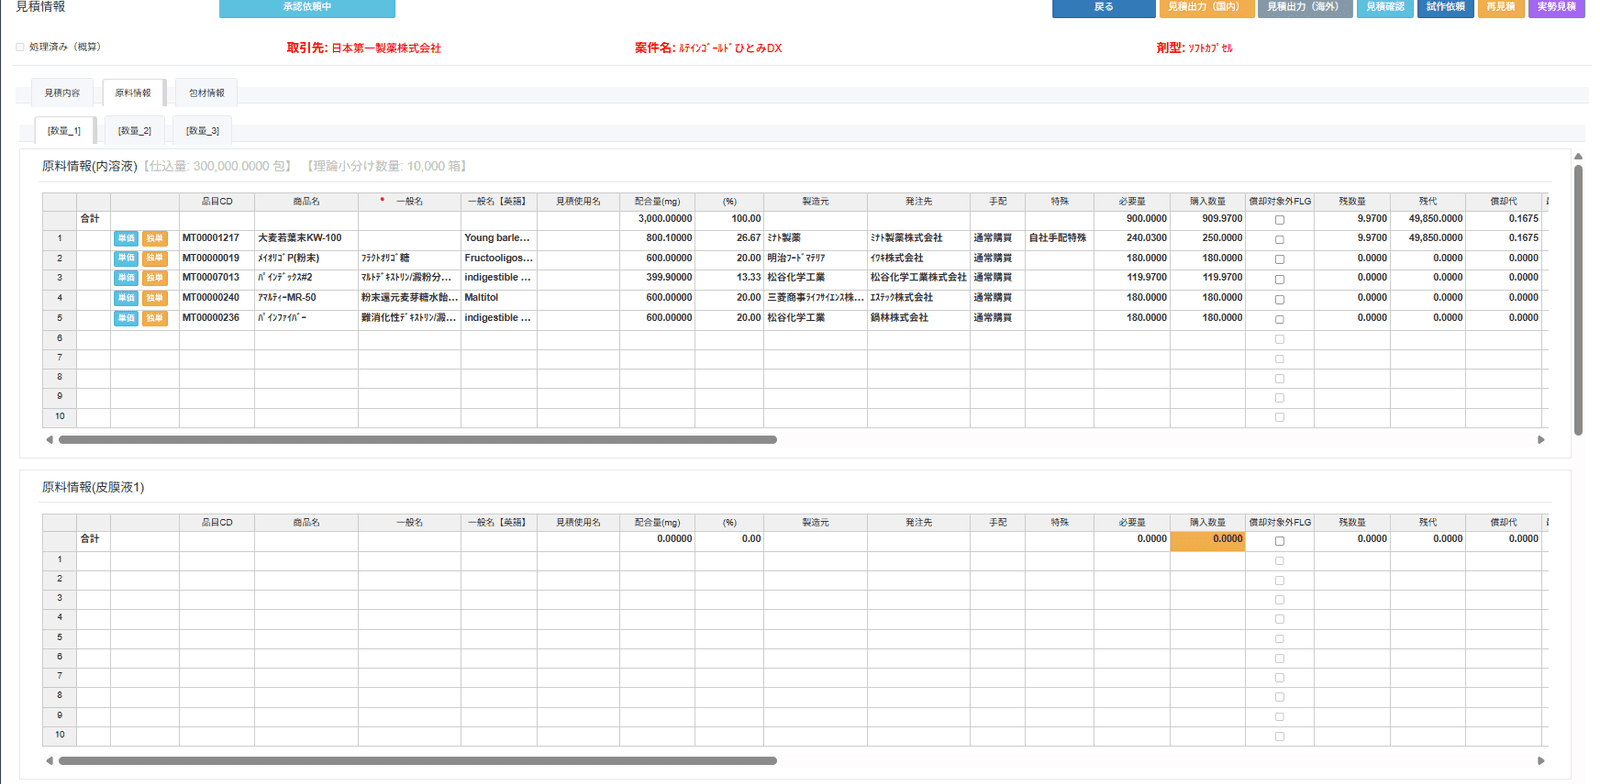The height and width of the screenshot is (784, 1600).
Task: Click horizontal scrollbar of 内溶液 table
Action: point(418,440)
